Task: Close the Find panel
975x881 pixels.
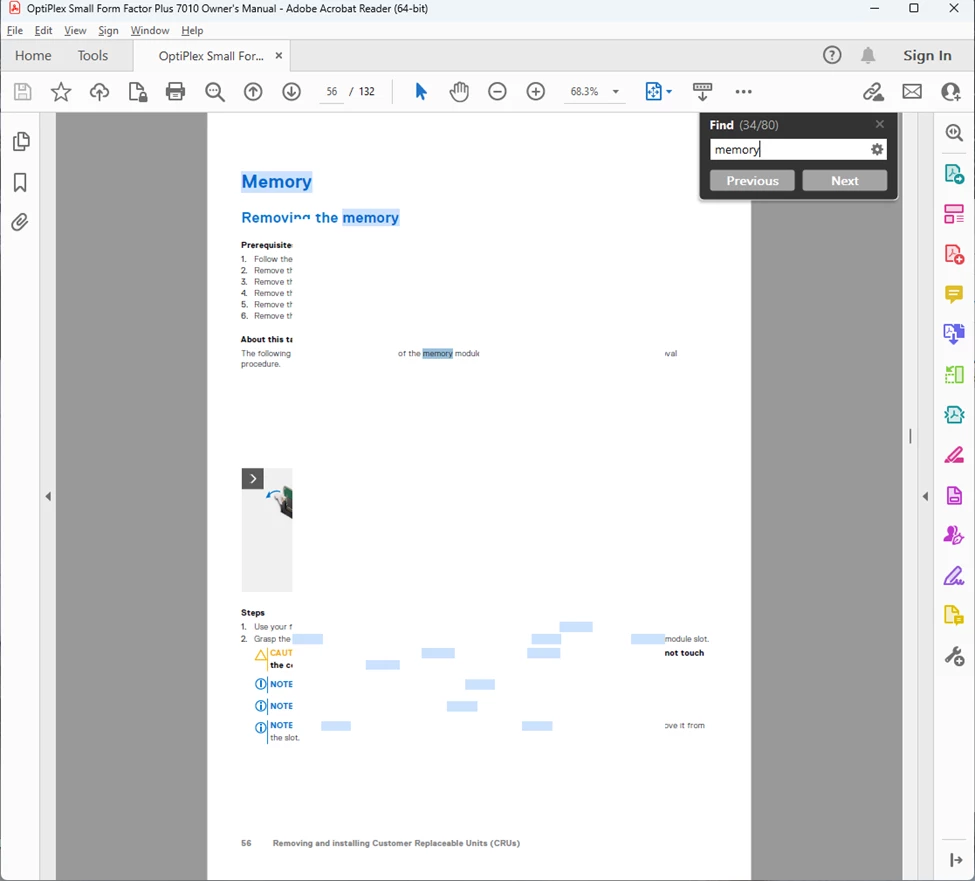Action: click(879, 124)
